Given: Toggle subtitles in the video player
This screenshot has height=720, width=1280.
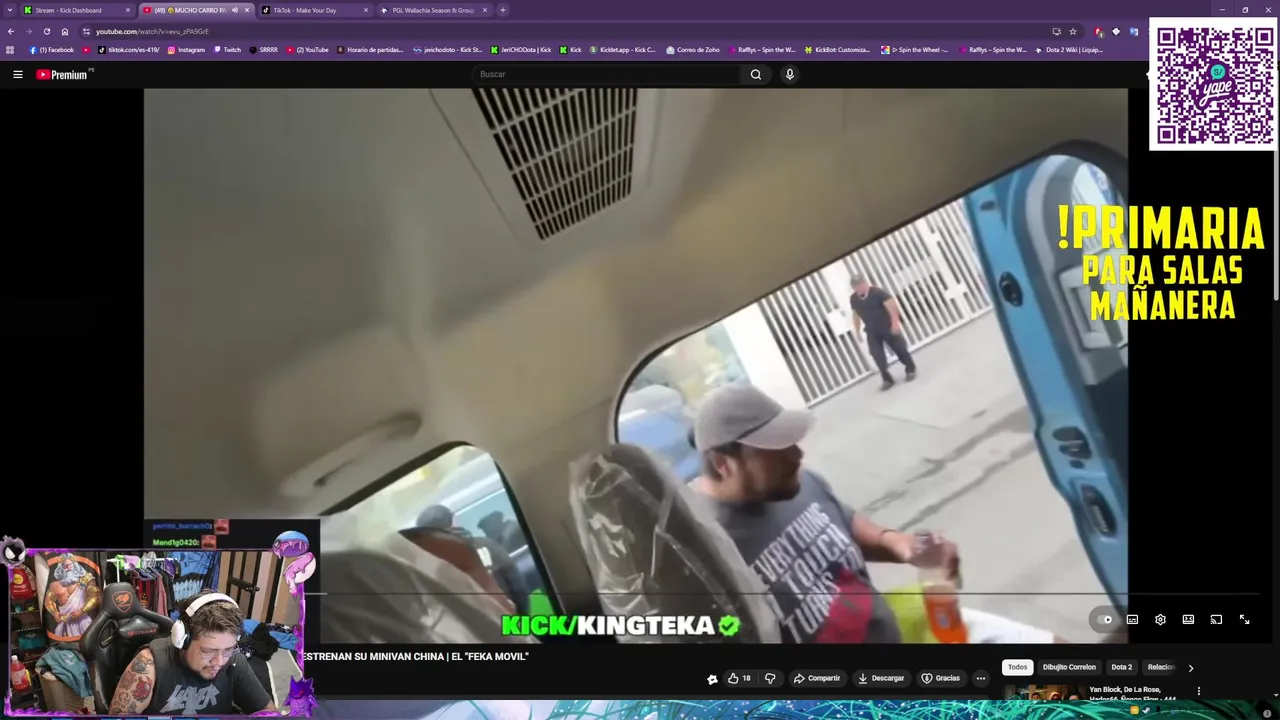Looking at the screenshot, I should coord(1132,619).
